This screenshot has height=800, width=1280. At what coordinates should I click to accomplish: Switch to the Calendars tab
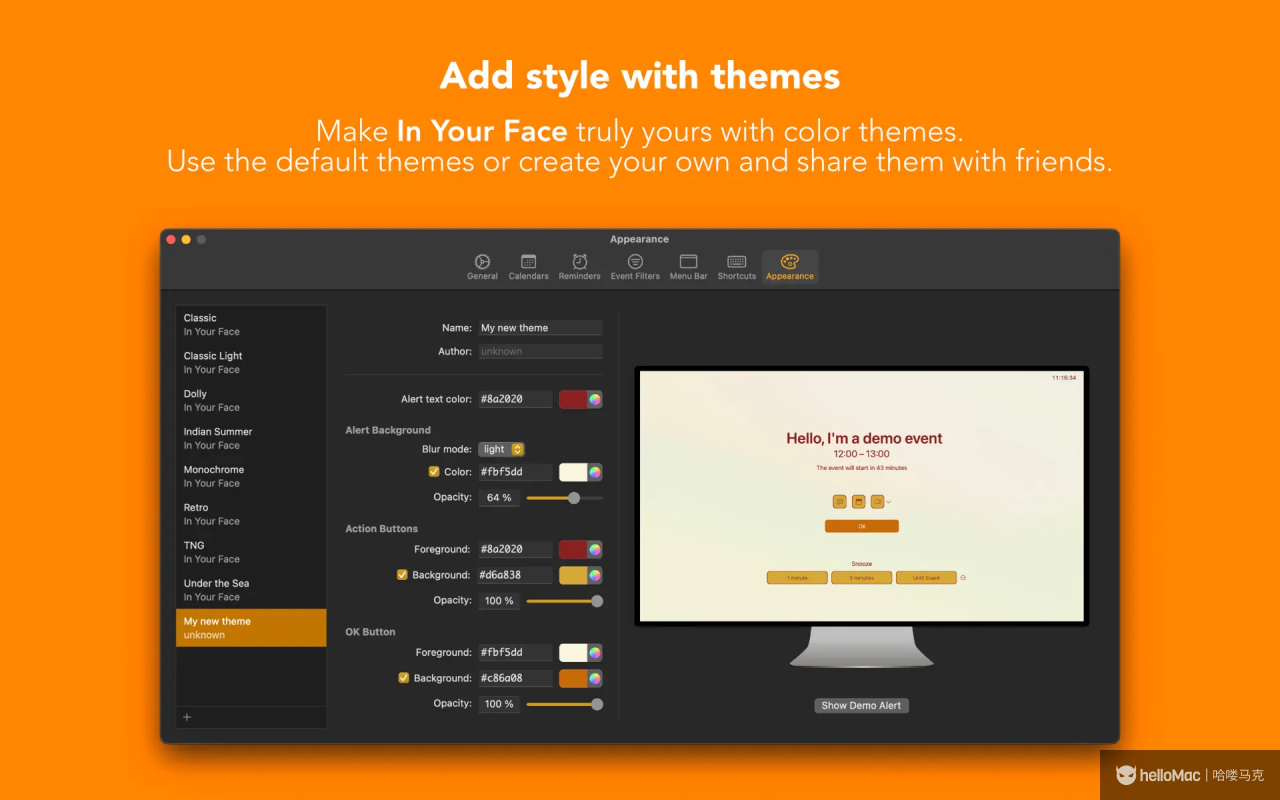pos(528,267)
